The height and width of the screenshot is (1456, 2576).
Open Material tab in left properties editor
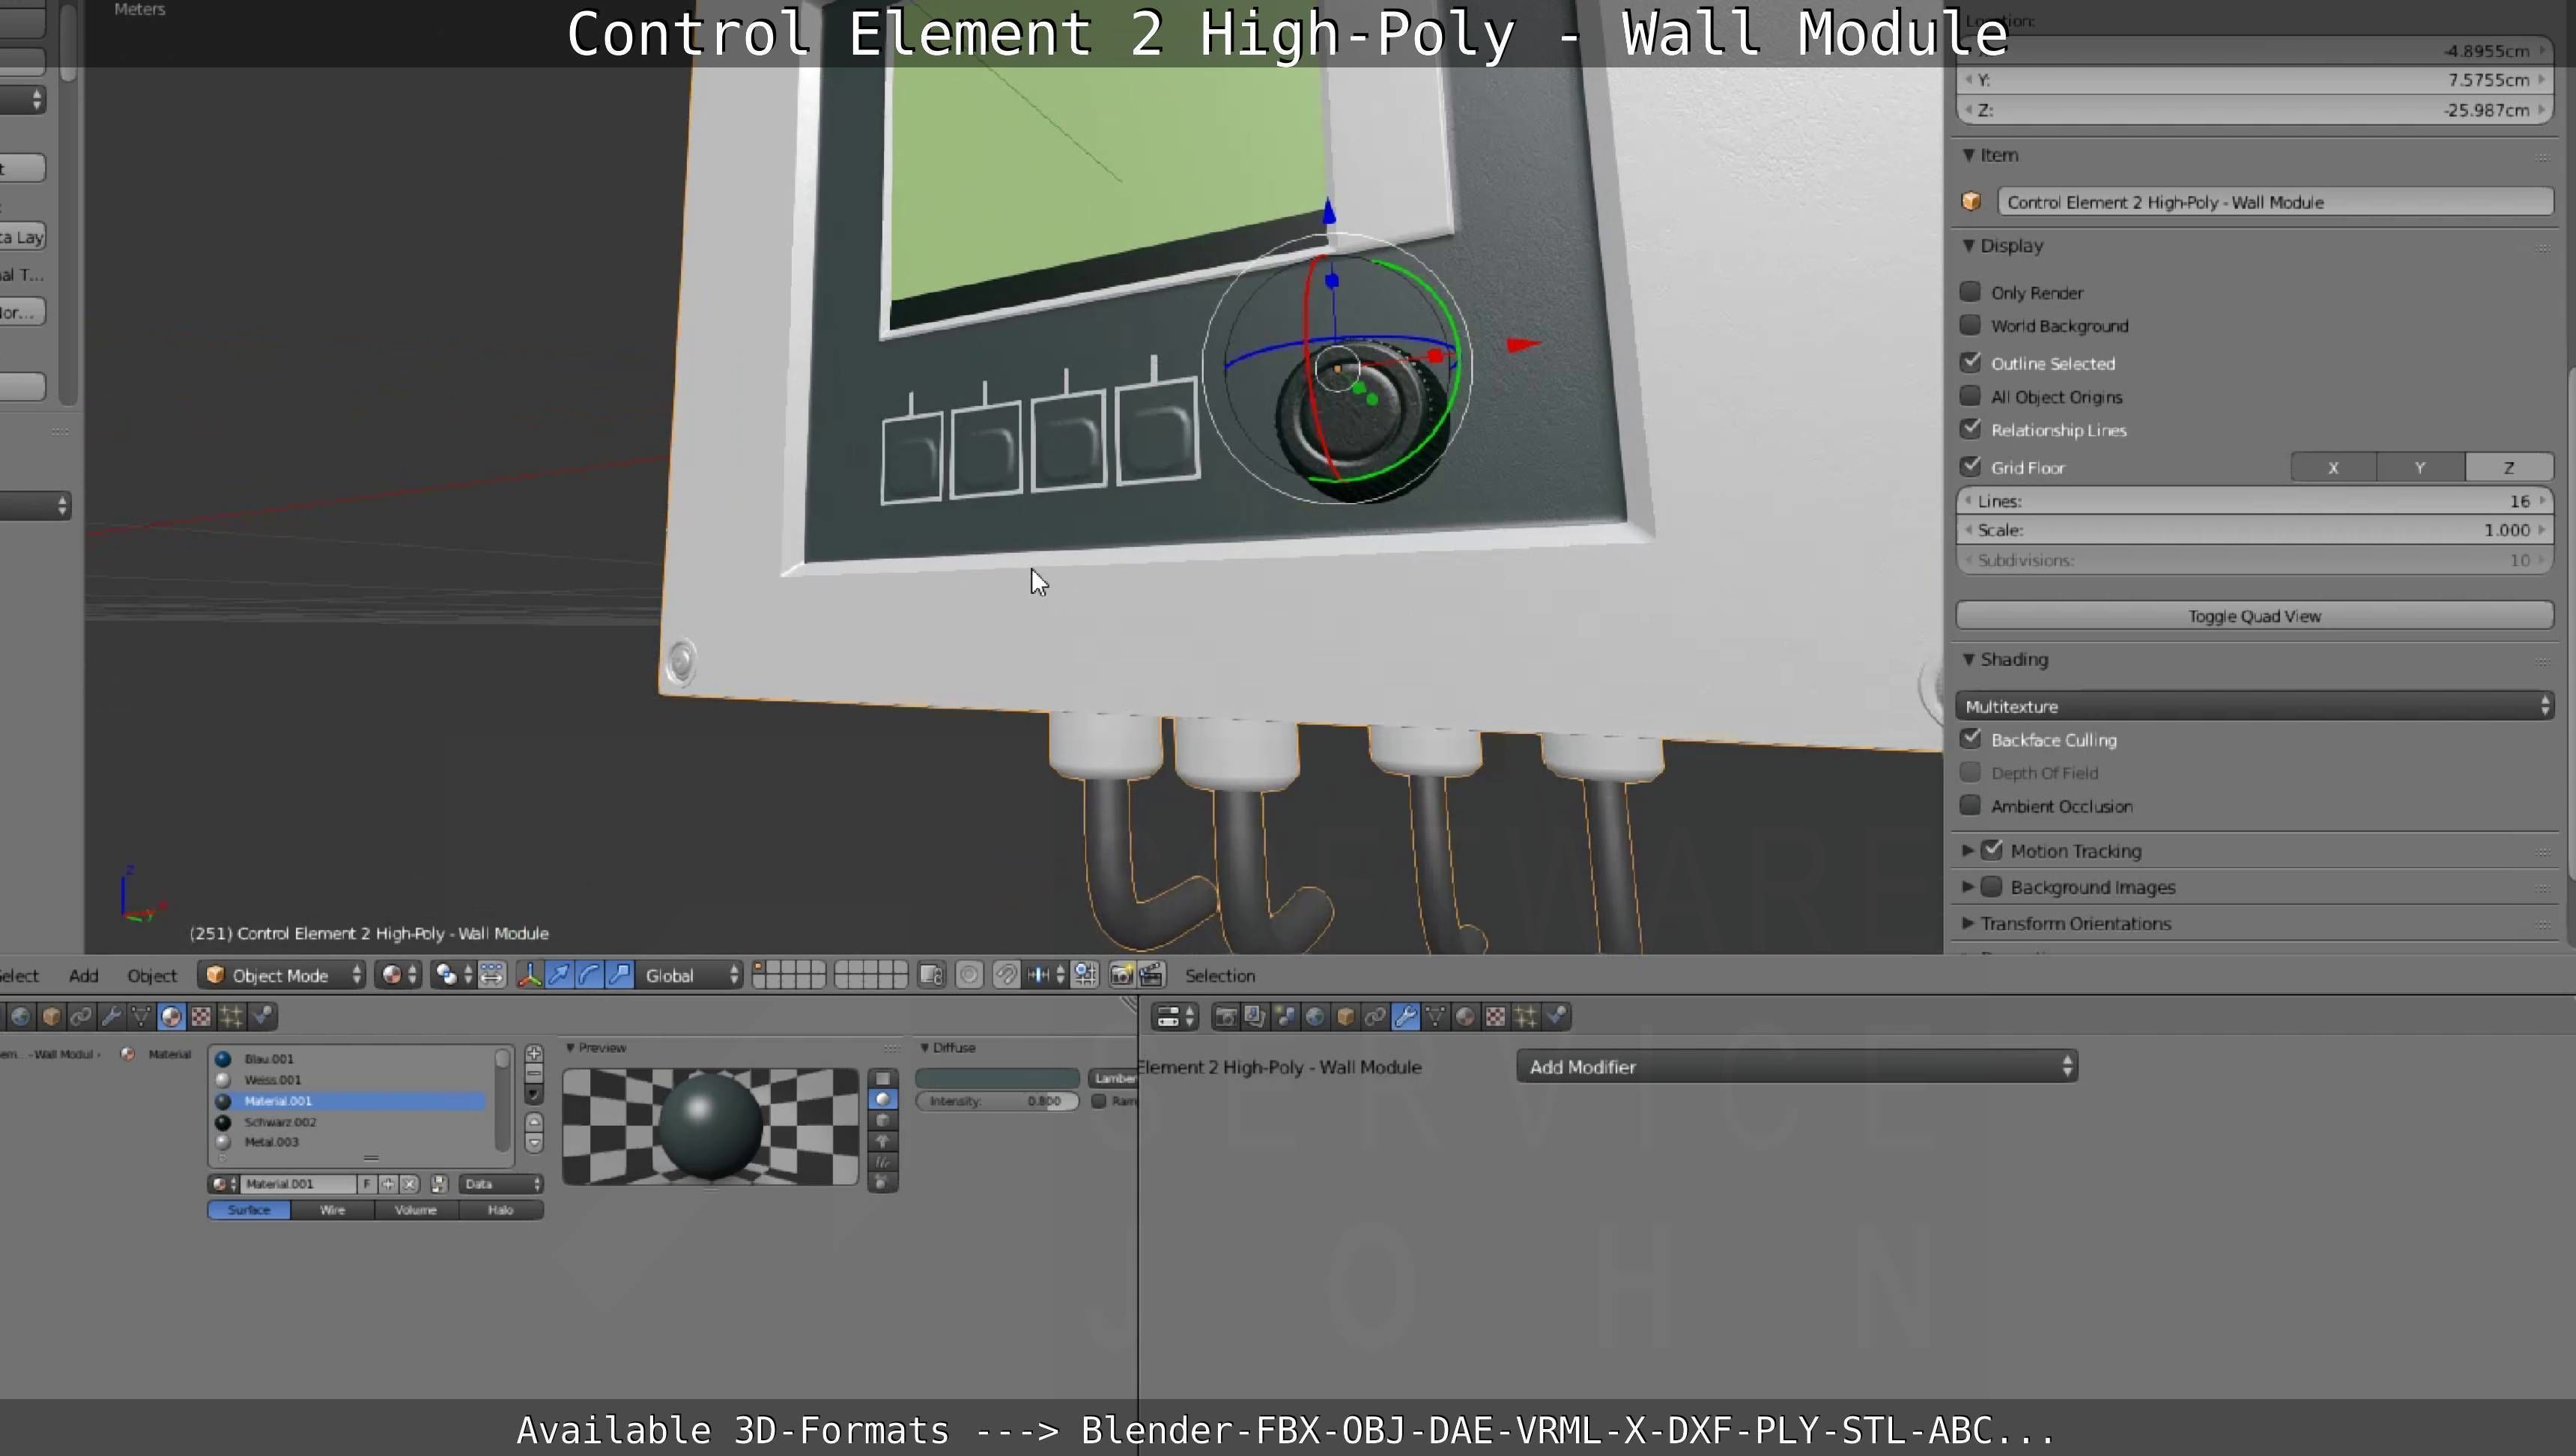click(171, 1017)
